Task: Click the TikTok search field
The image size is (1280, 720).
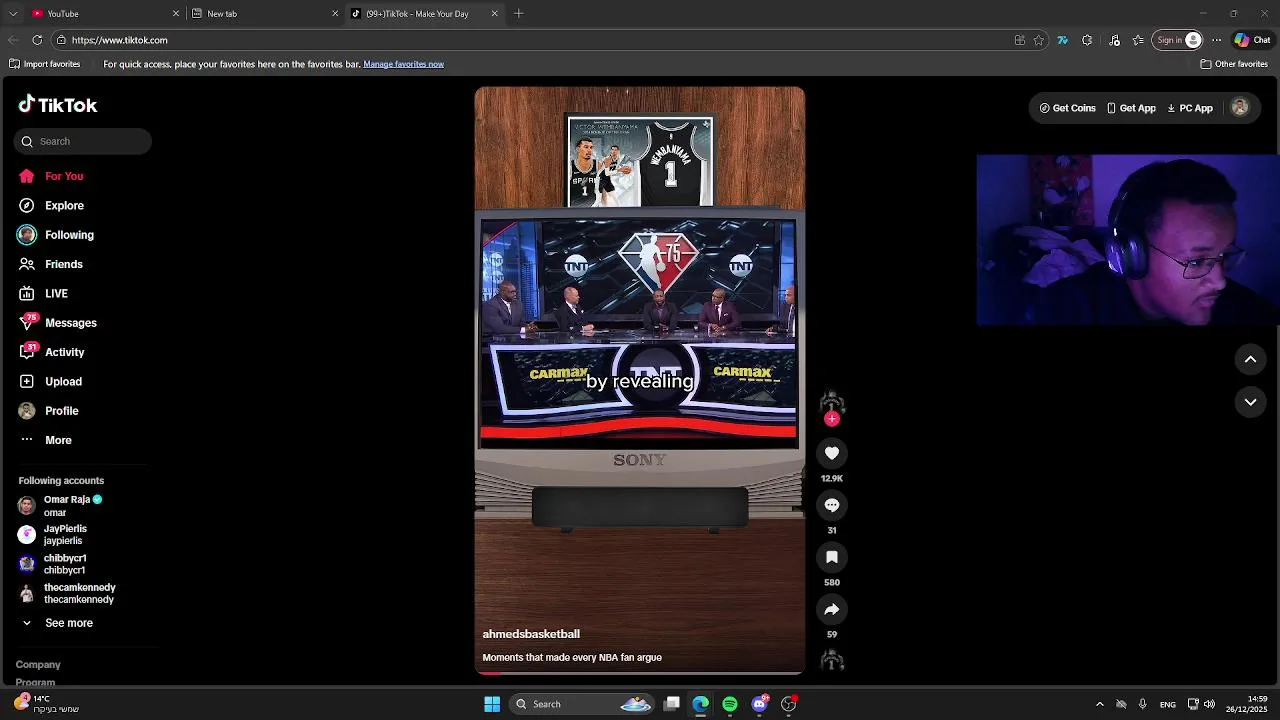Action: pos(83,141)
